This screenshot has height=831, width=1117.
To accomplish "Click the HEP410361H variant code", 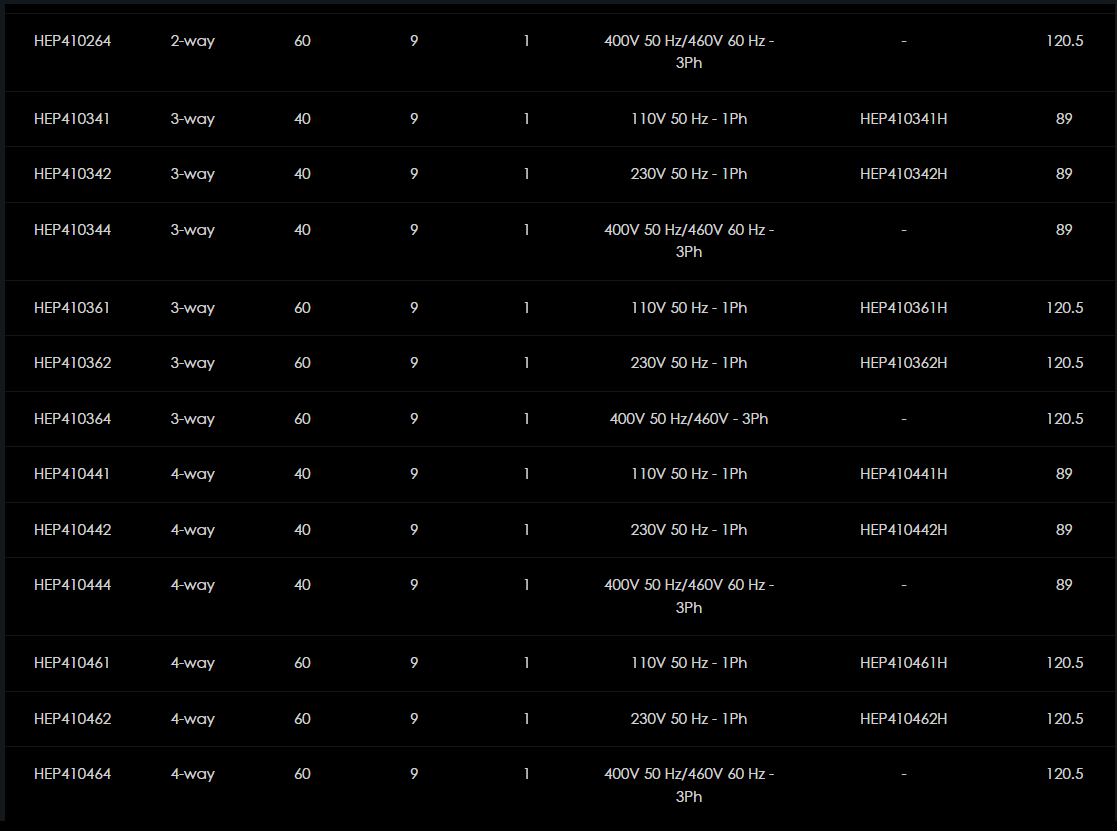I will pyautogui.click(x=903, y=308).
